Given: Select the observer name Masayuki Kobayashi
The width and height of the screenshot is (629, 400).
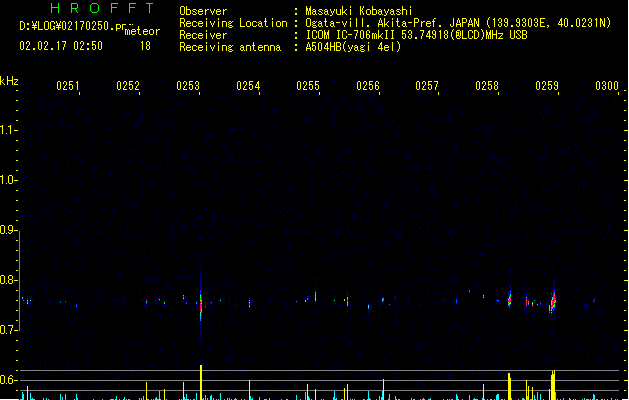Looking at the screenshot, I should point(359,11).
